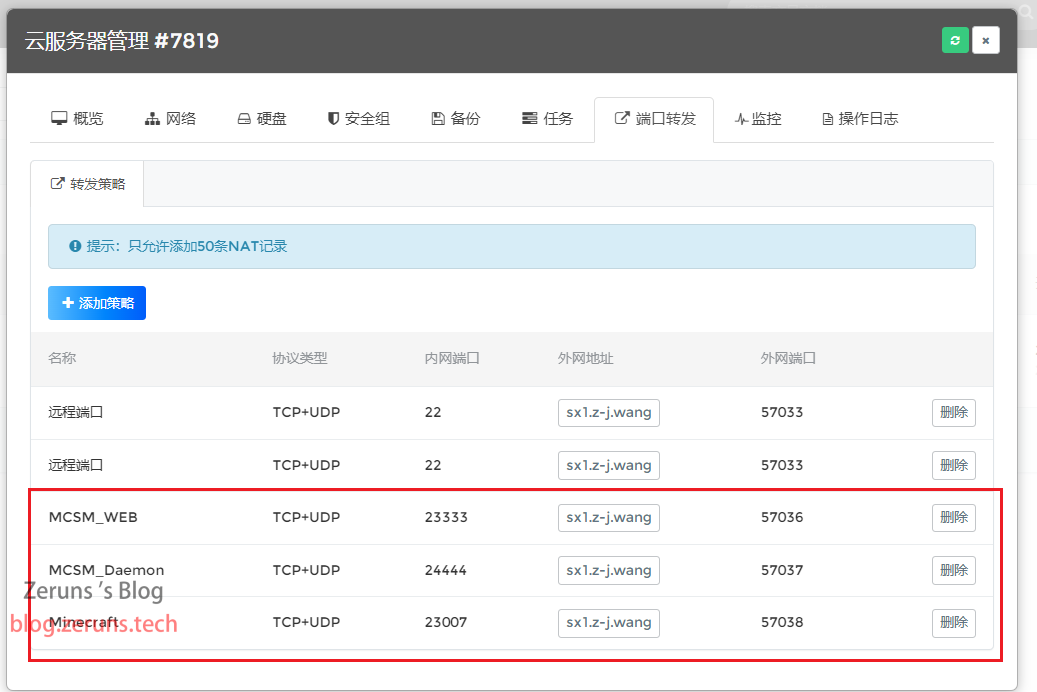1037x692 pixels.
Task: Click the 内网端口 column header
Action: [x=452, y=358]
